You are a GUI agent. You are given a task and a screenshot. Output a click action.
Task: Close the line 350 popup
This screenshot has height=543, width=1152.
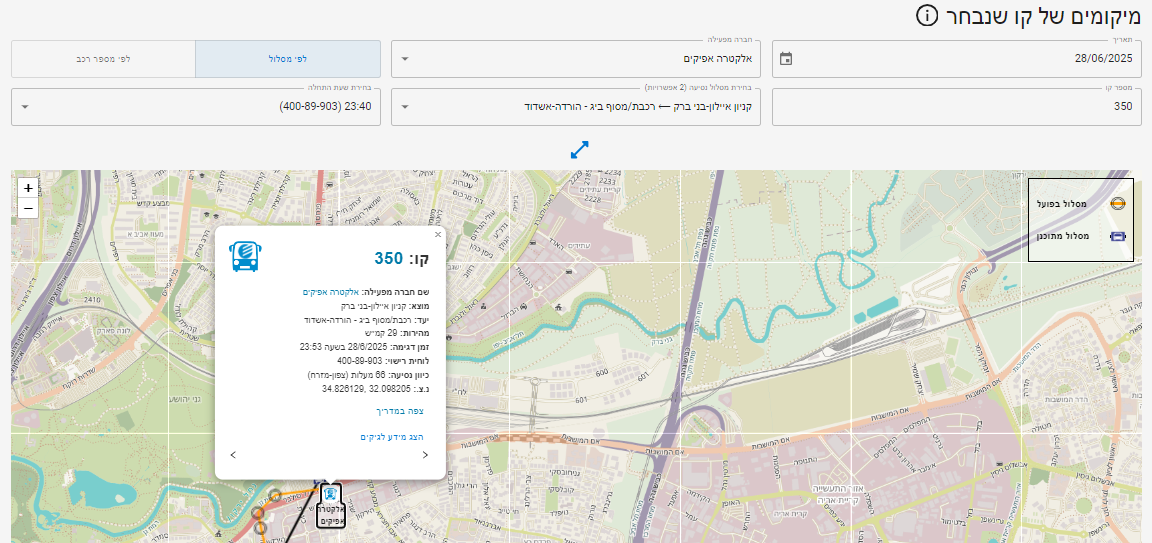pyautogui.click(x=438, y=234)
